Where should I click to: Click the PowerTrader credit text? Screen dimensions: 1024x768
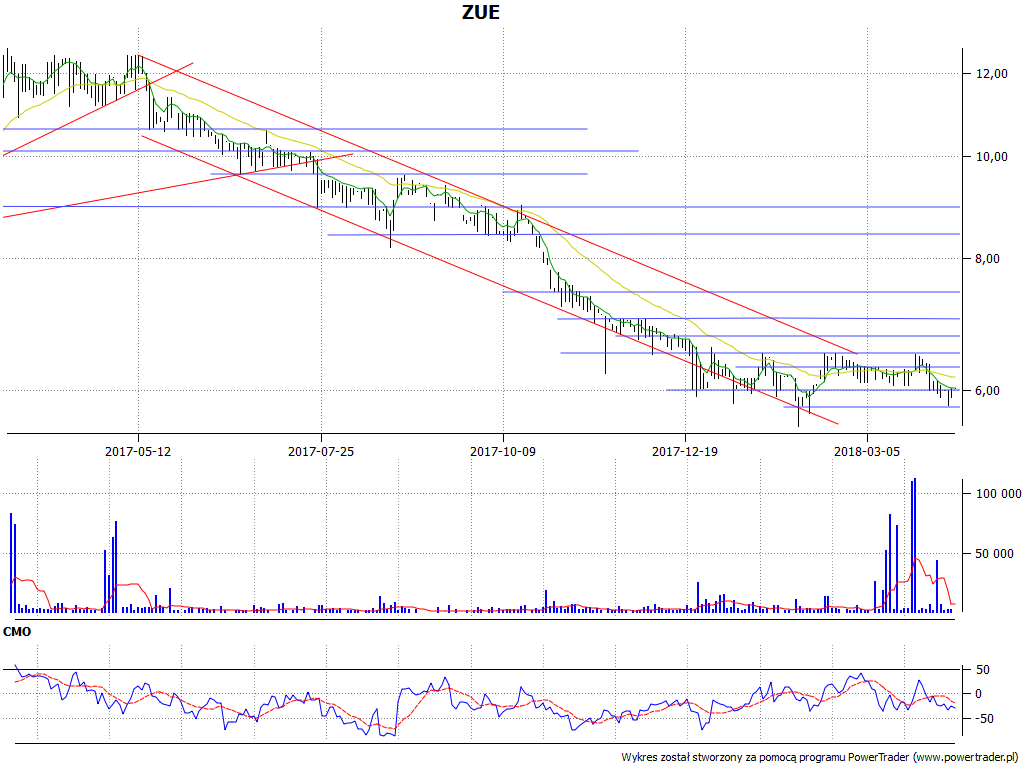[821, 758]
